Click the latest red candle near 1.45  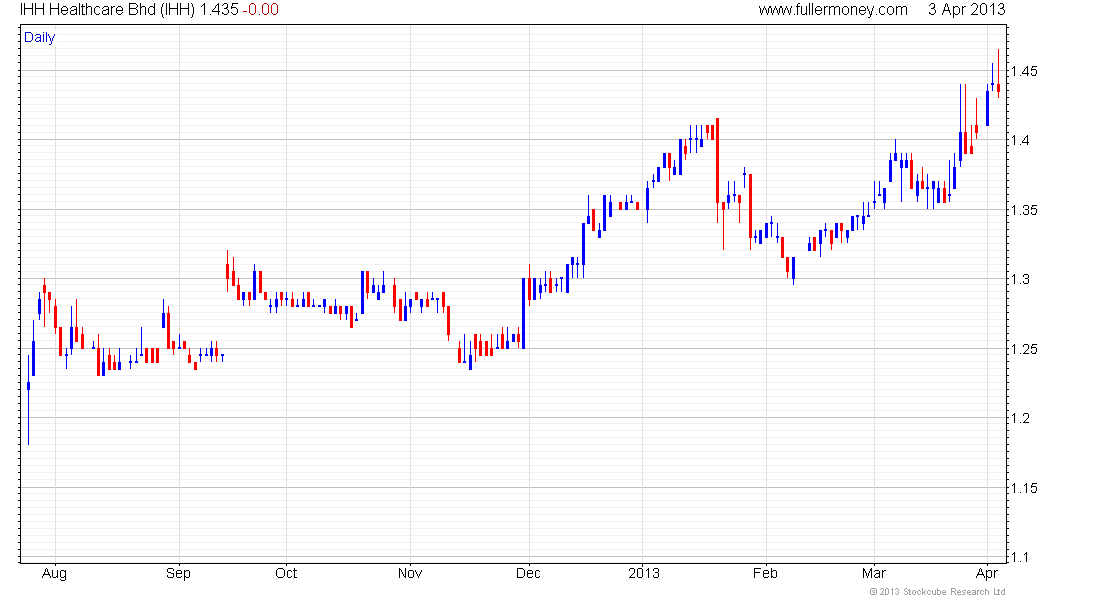point(998,74)
